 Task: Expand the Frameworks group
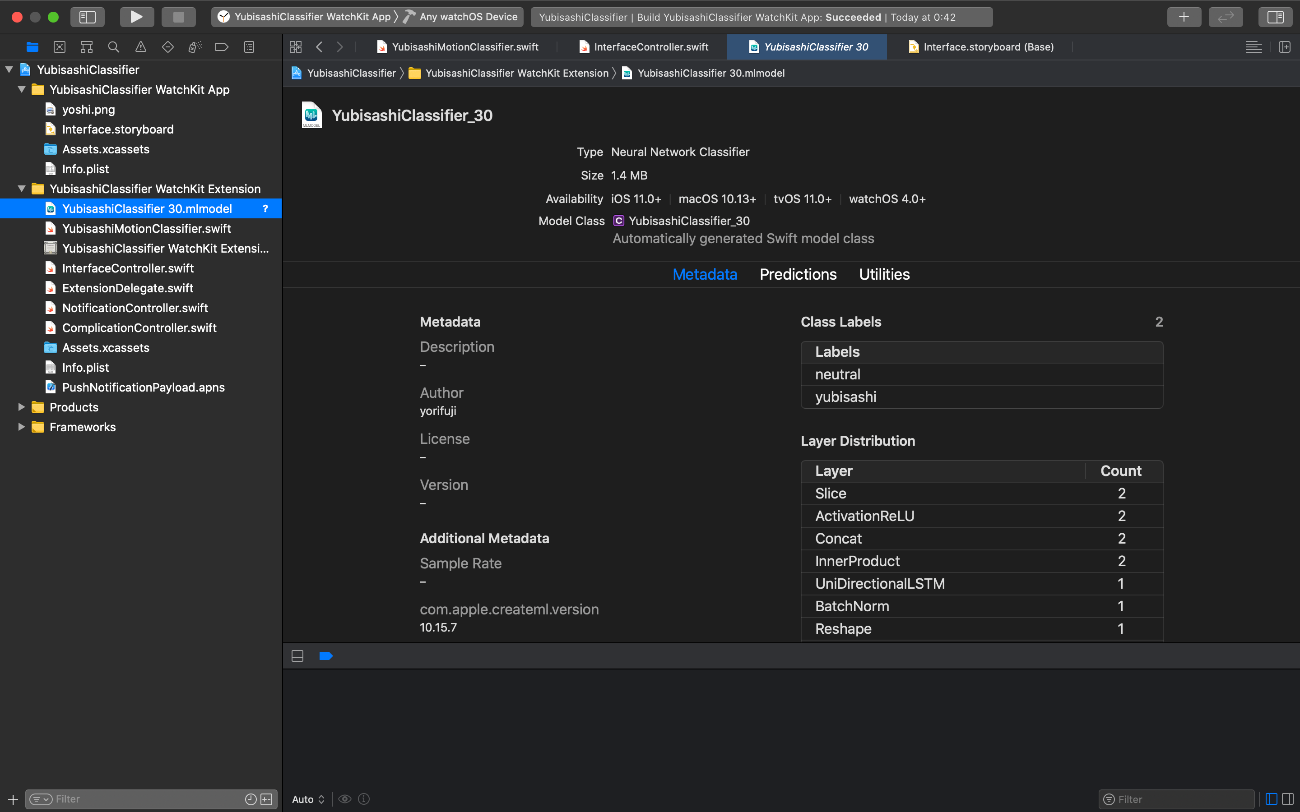tap(22, 427)
